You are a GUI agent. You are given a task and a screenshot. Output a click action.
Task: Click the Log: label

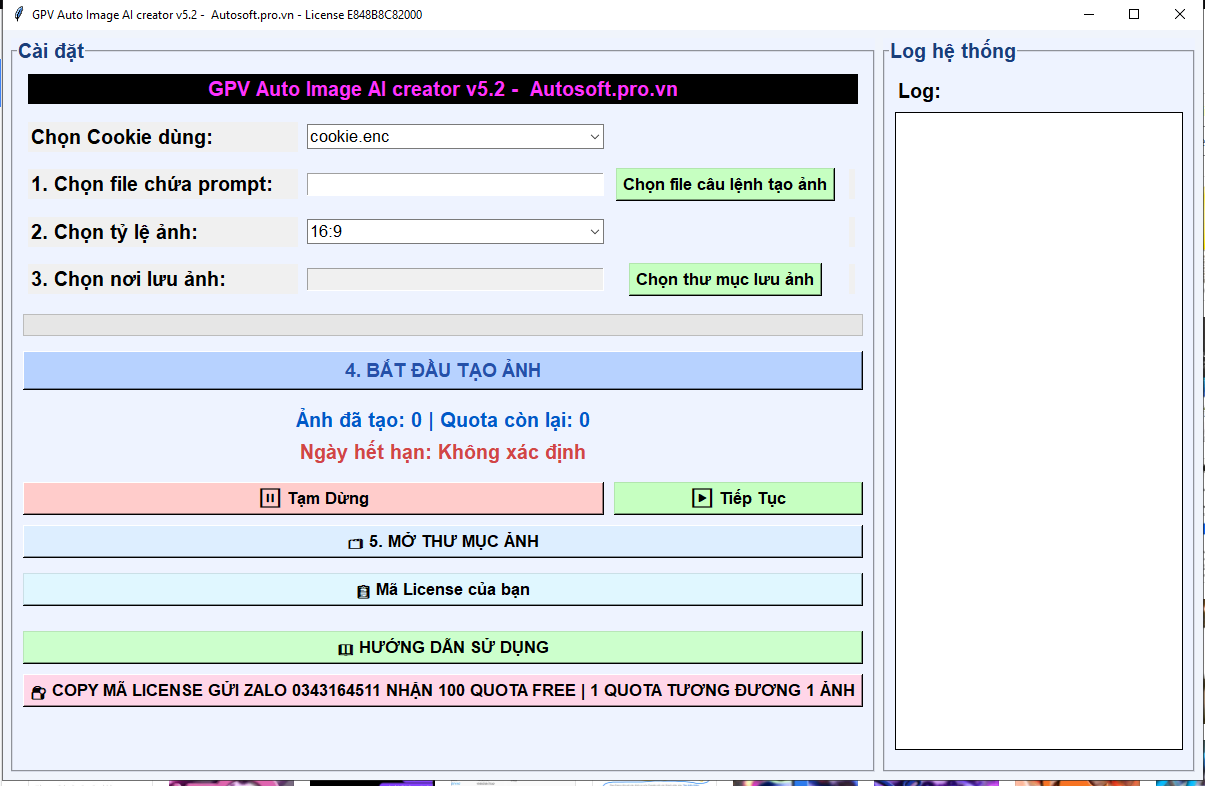pos(920,91)
